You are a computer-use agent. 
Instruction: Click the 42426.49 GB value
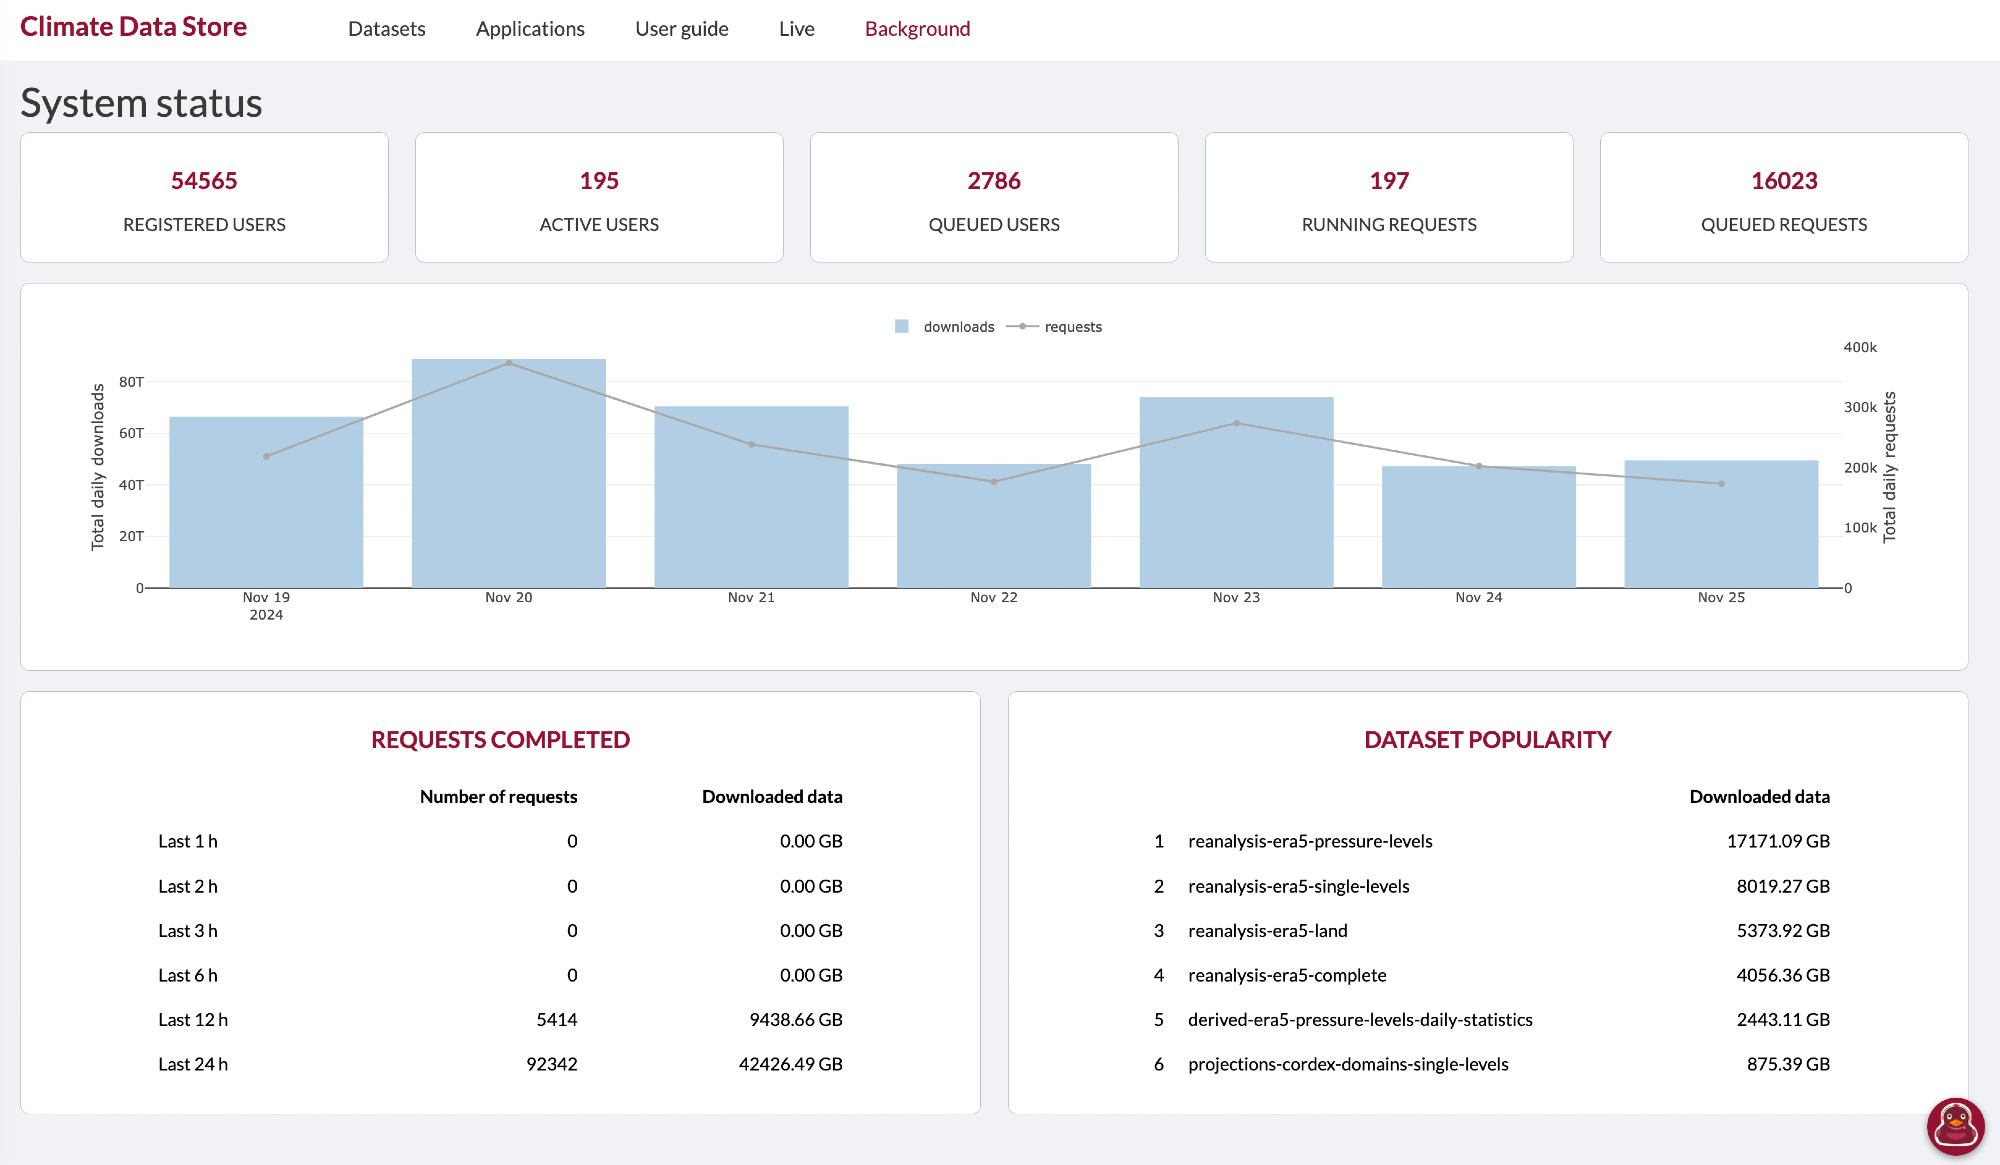[x=791, y=1064]
